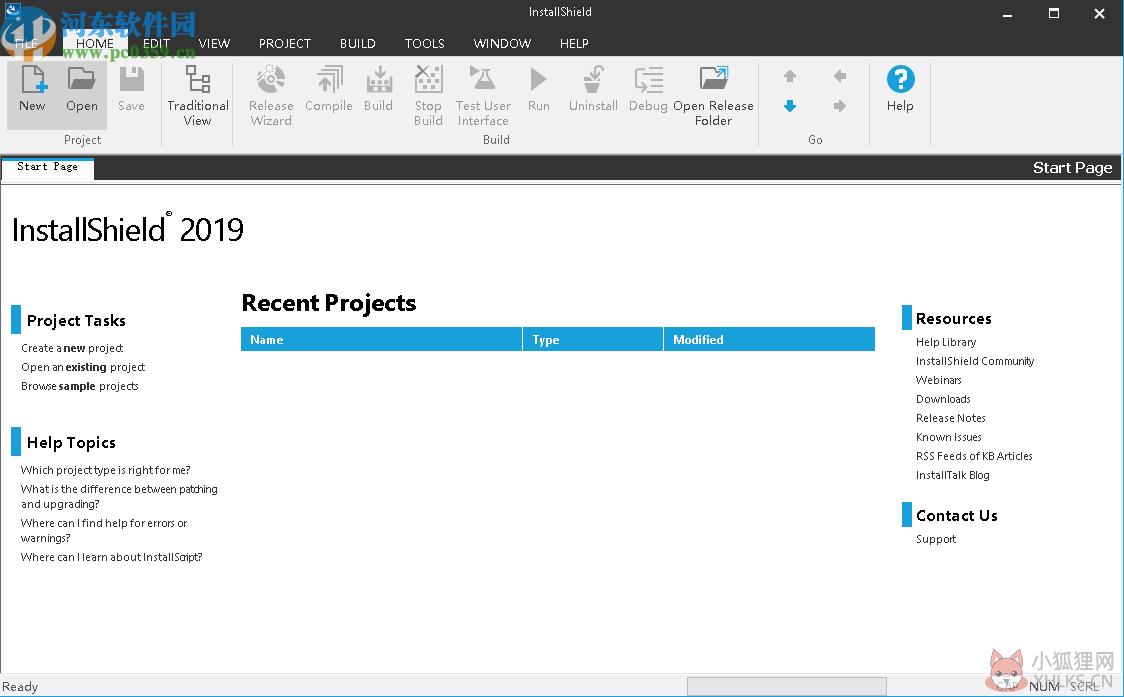
Task: Sort Recent Projects by Name column
Action: pyautogui.click(x=381, y=339)
